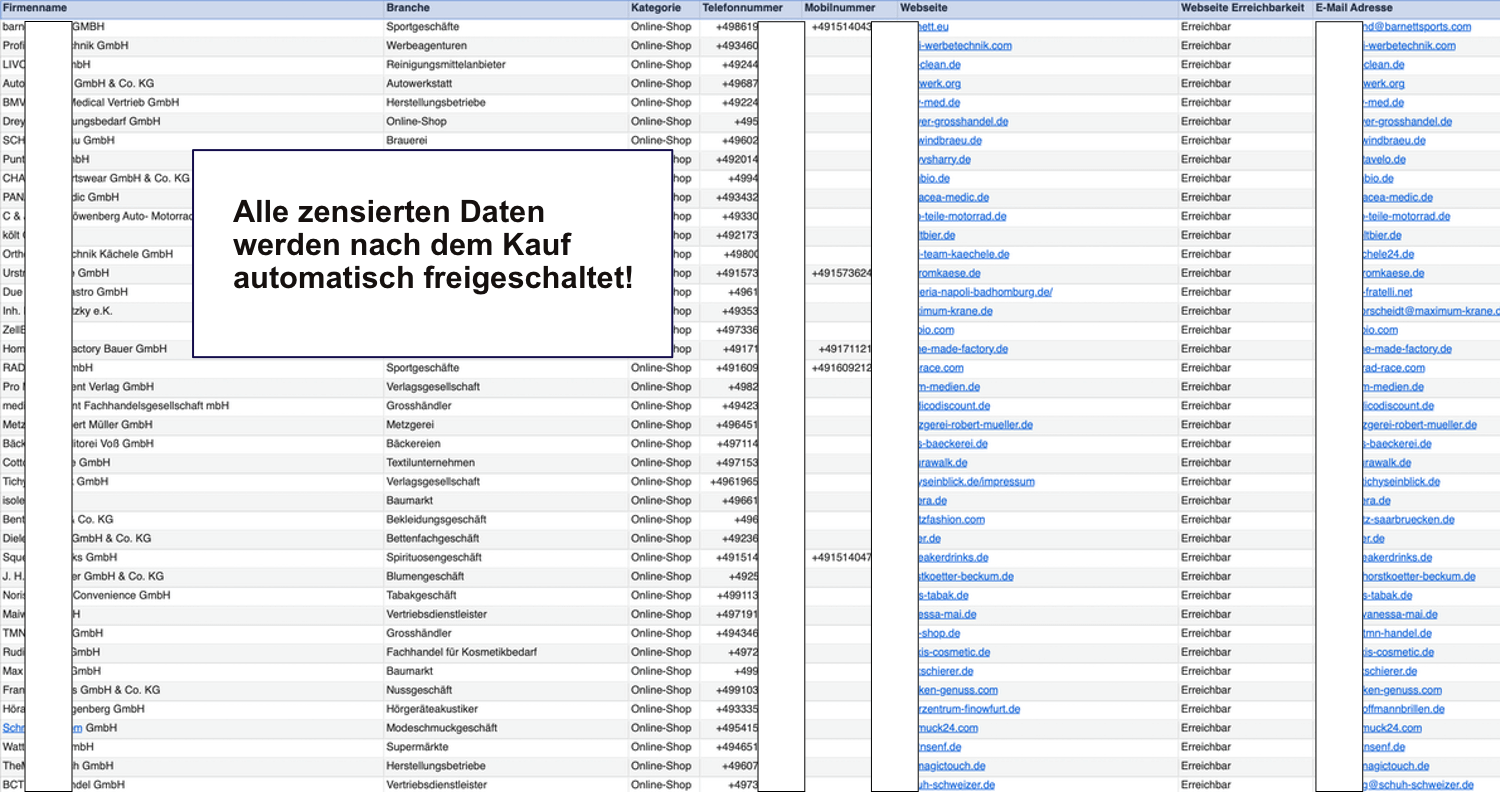Select the mobile number +491514047 cell
Viewport: 1500px width, 792px height.
pyautogui.click(x=842, y=558)
